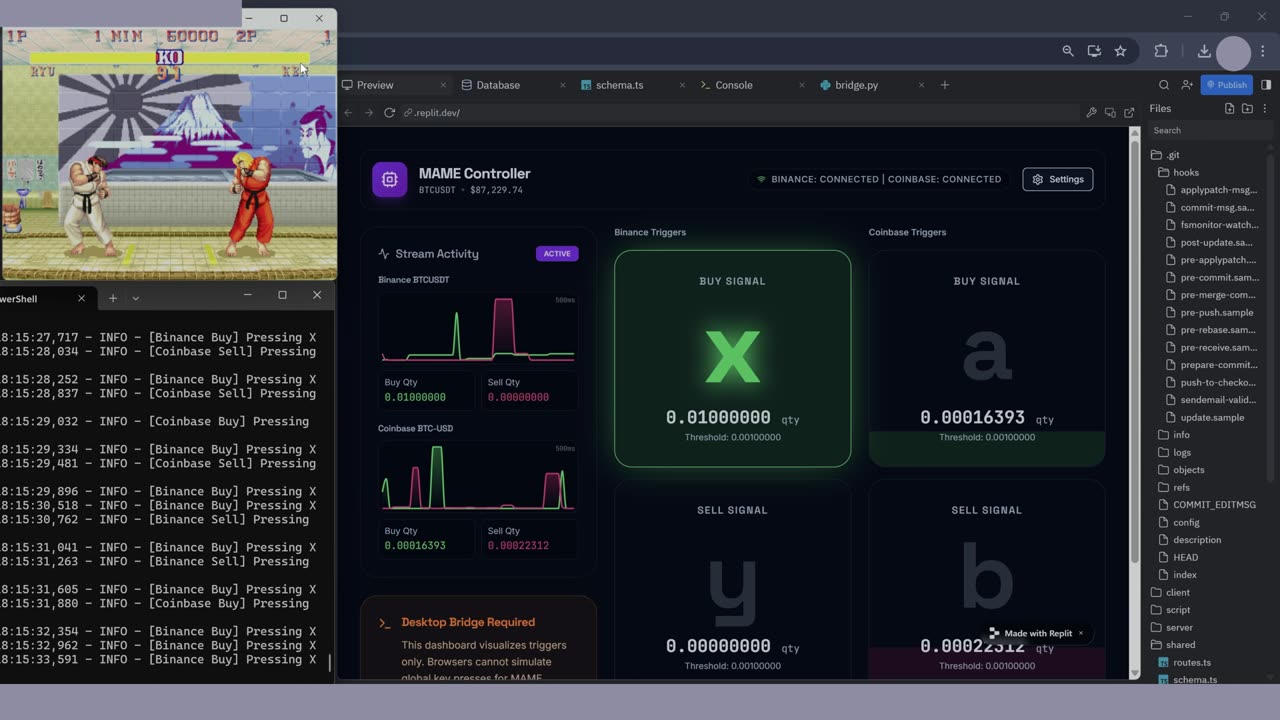The width and height of the screenshot is (1280, 720).
Task: Toggle the sidebar layout icon beside Publish
Action: tap(1266, 85)
